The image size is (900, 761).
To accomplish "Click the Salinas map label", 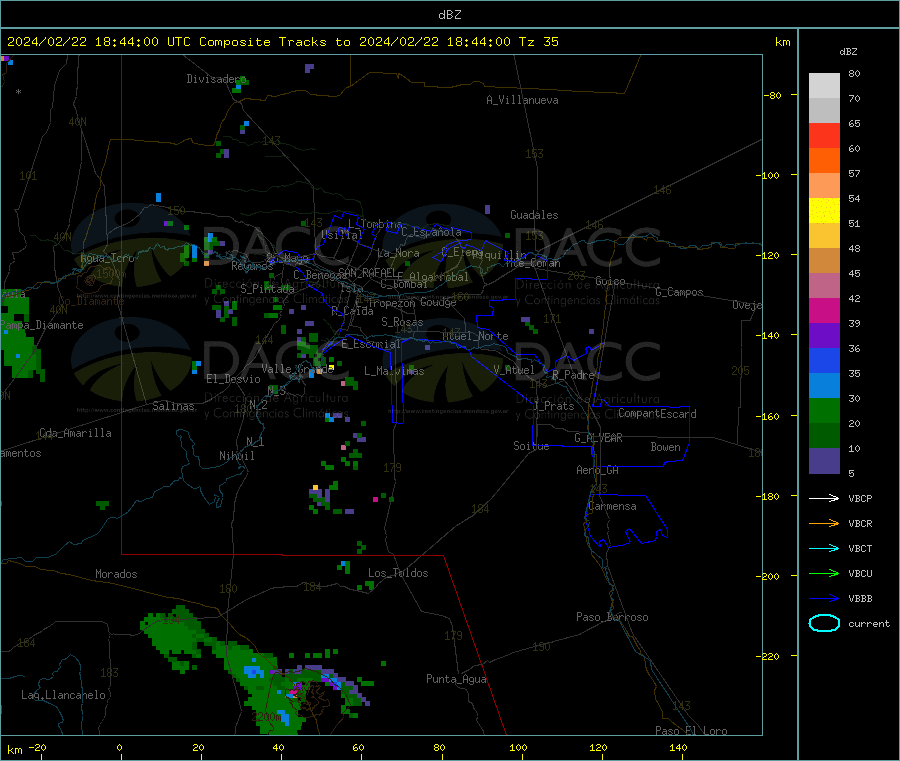I will (x=173, y=406).
